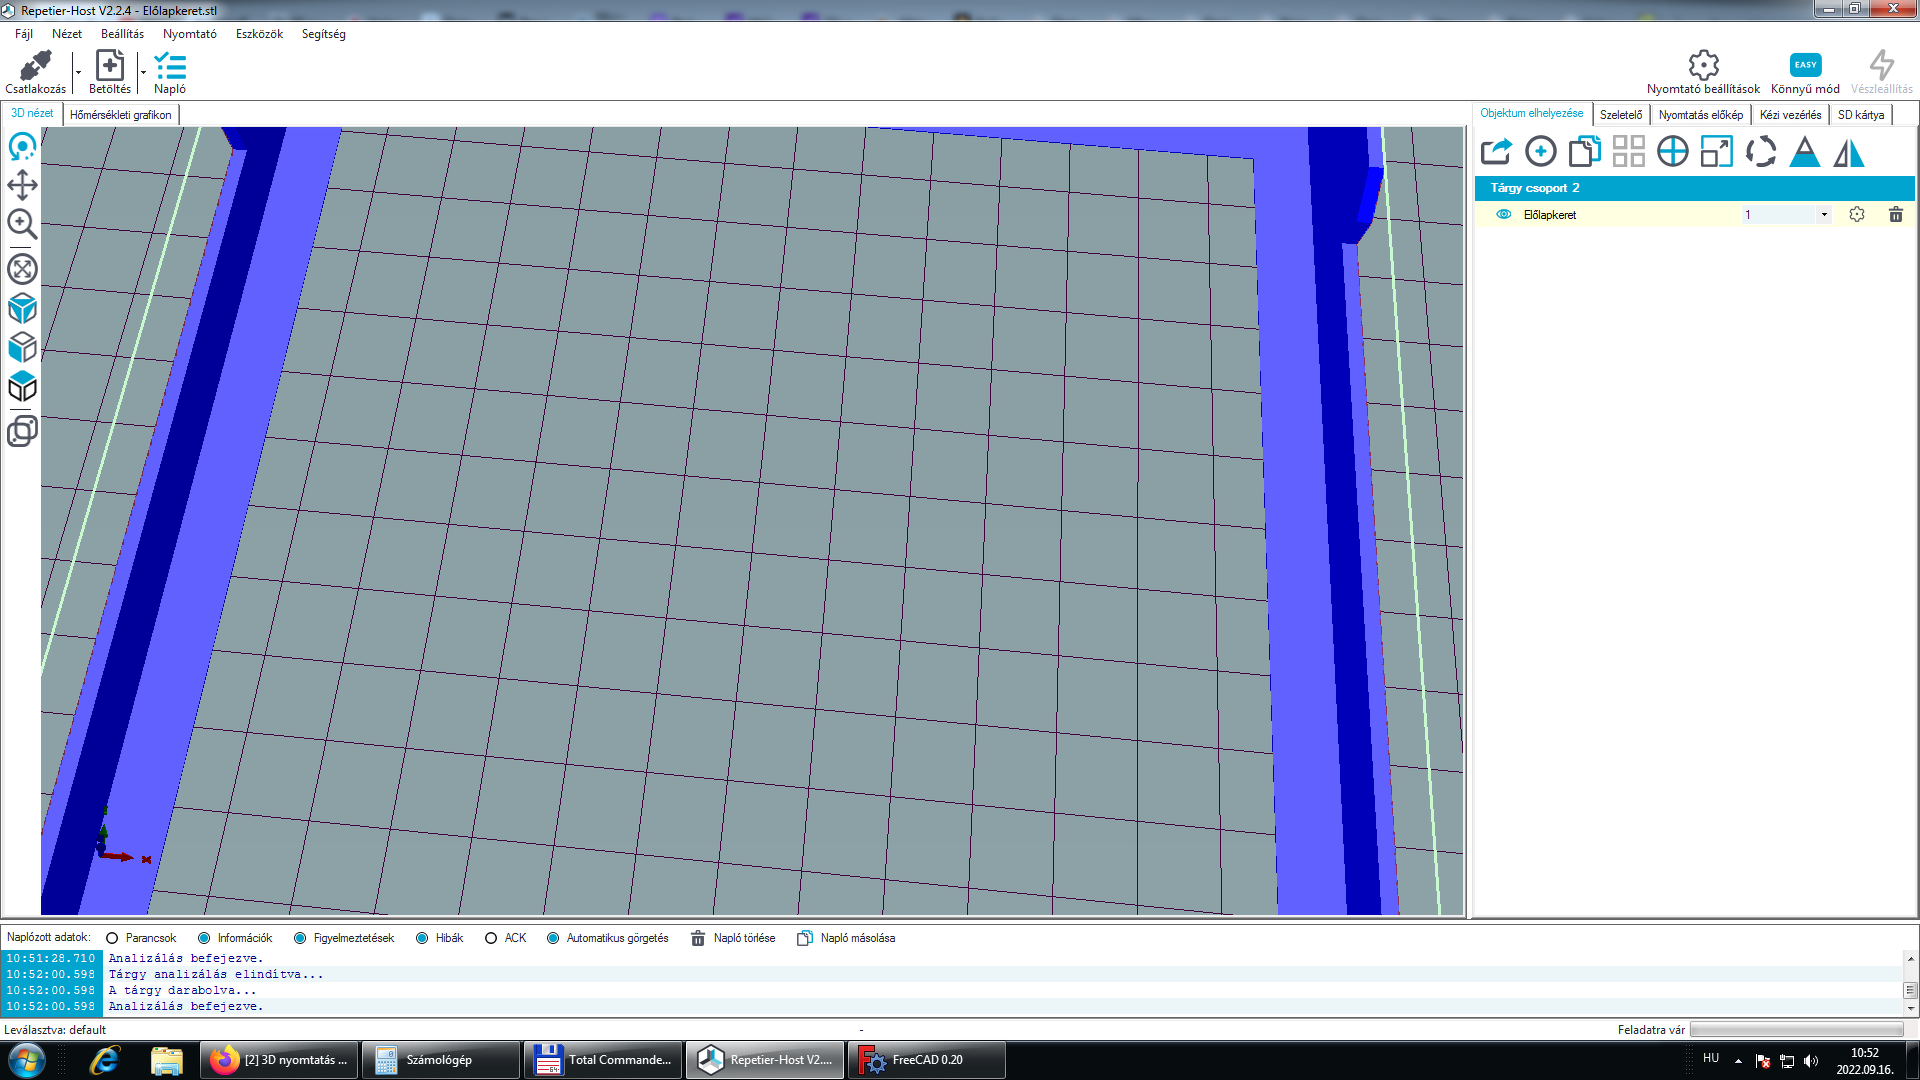Expand the Betöltés dropdown arrow
The width and height of the screenshot is (1920, 1080).
143,72
